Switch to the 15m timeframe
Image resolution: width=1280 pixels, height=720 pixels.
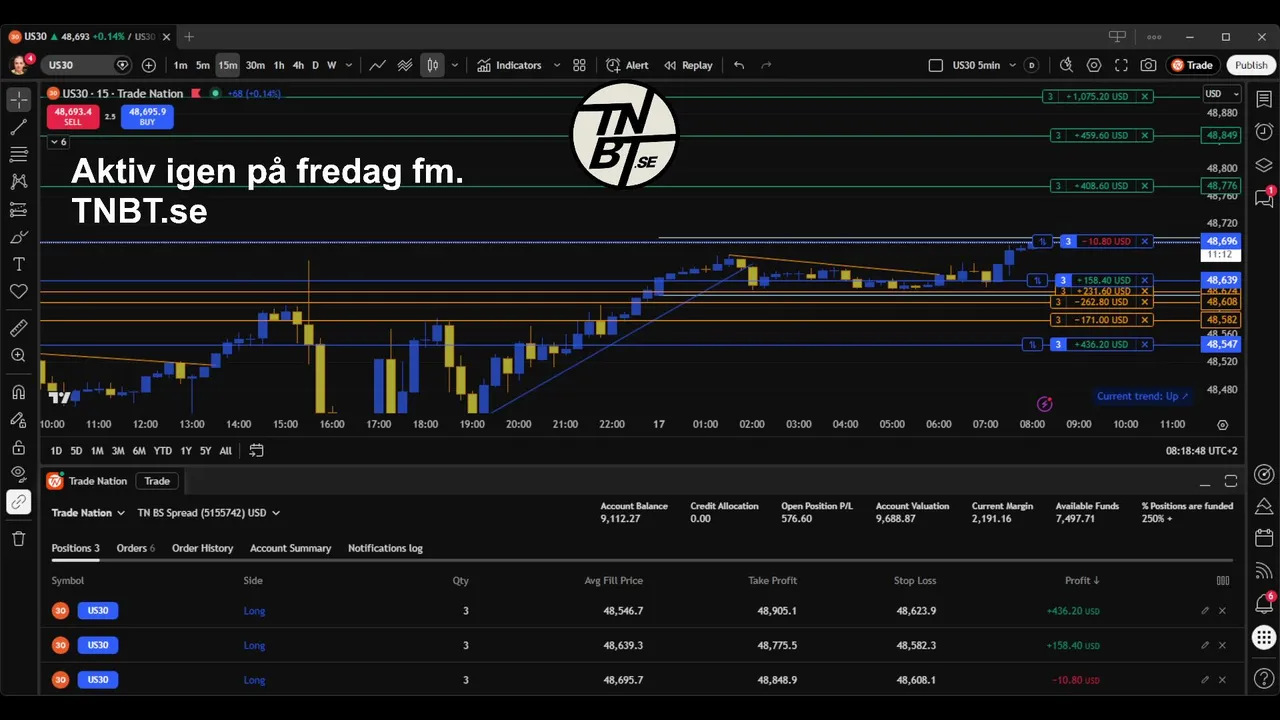point(228,65)
